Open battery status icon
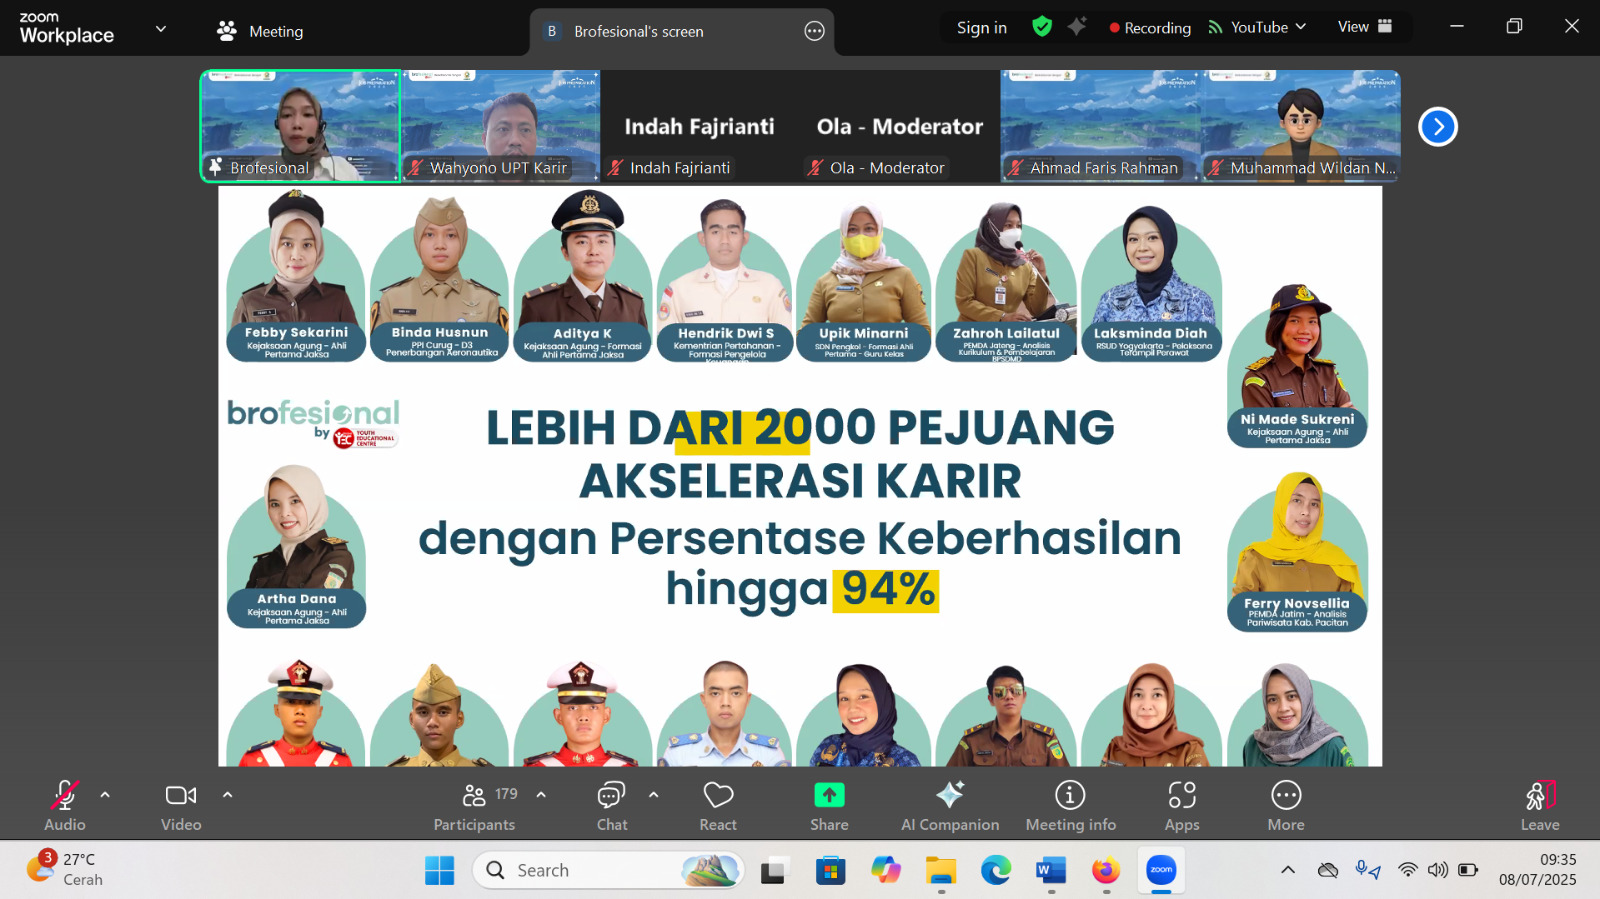Image resolution: width=1600 pixels, height=899 pixels. coord(1468,870)
